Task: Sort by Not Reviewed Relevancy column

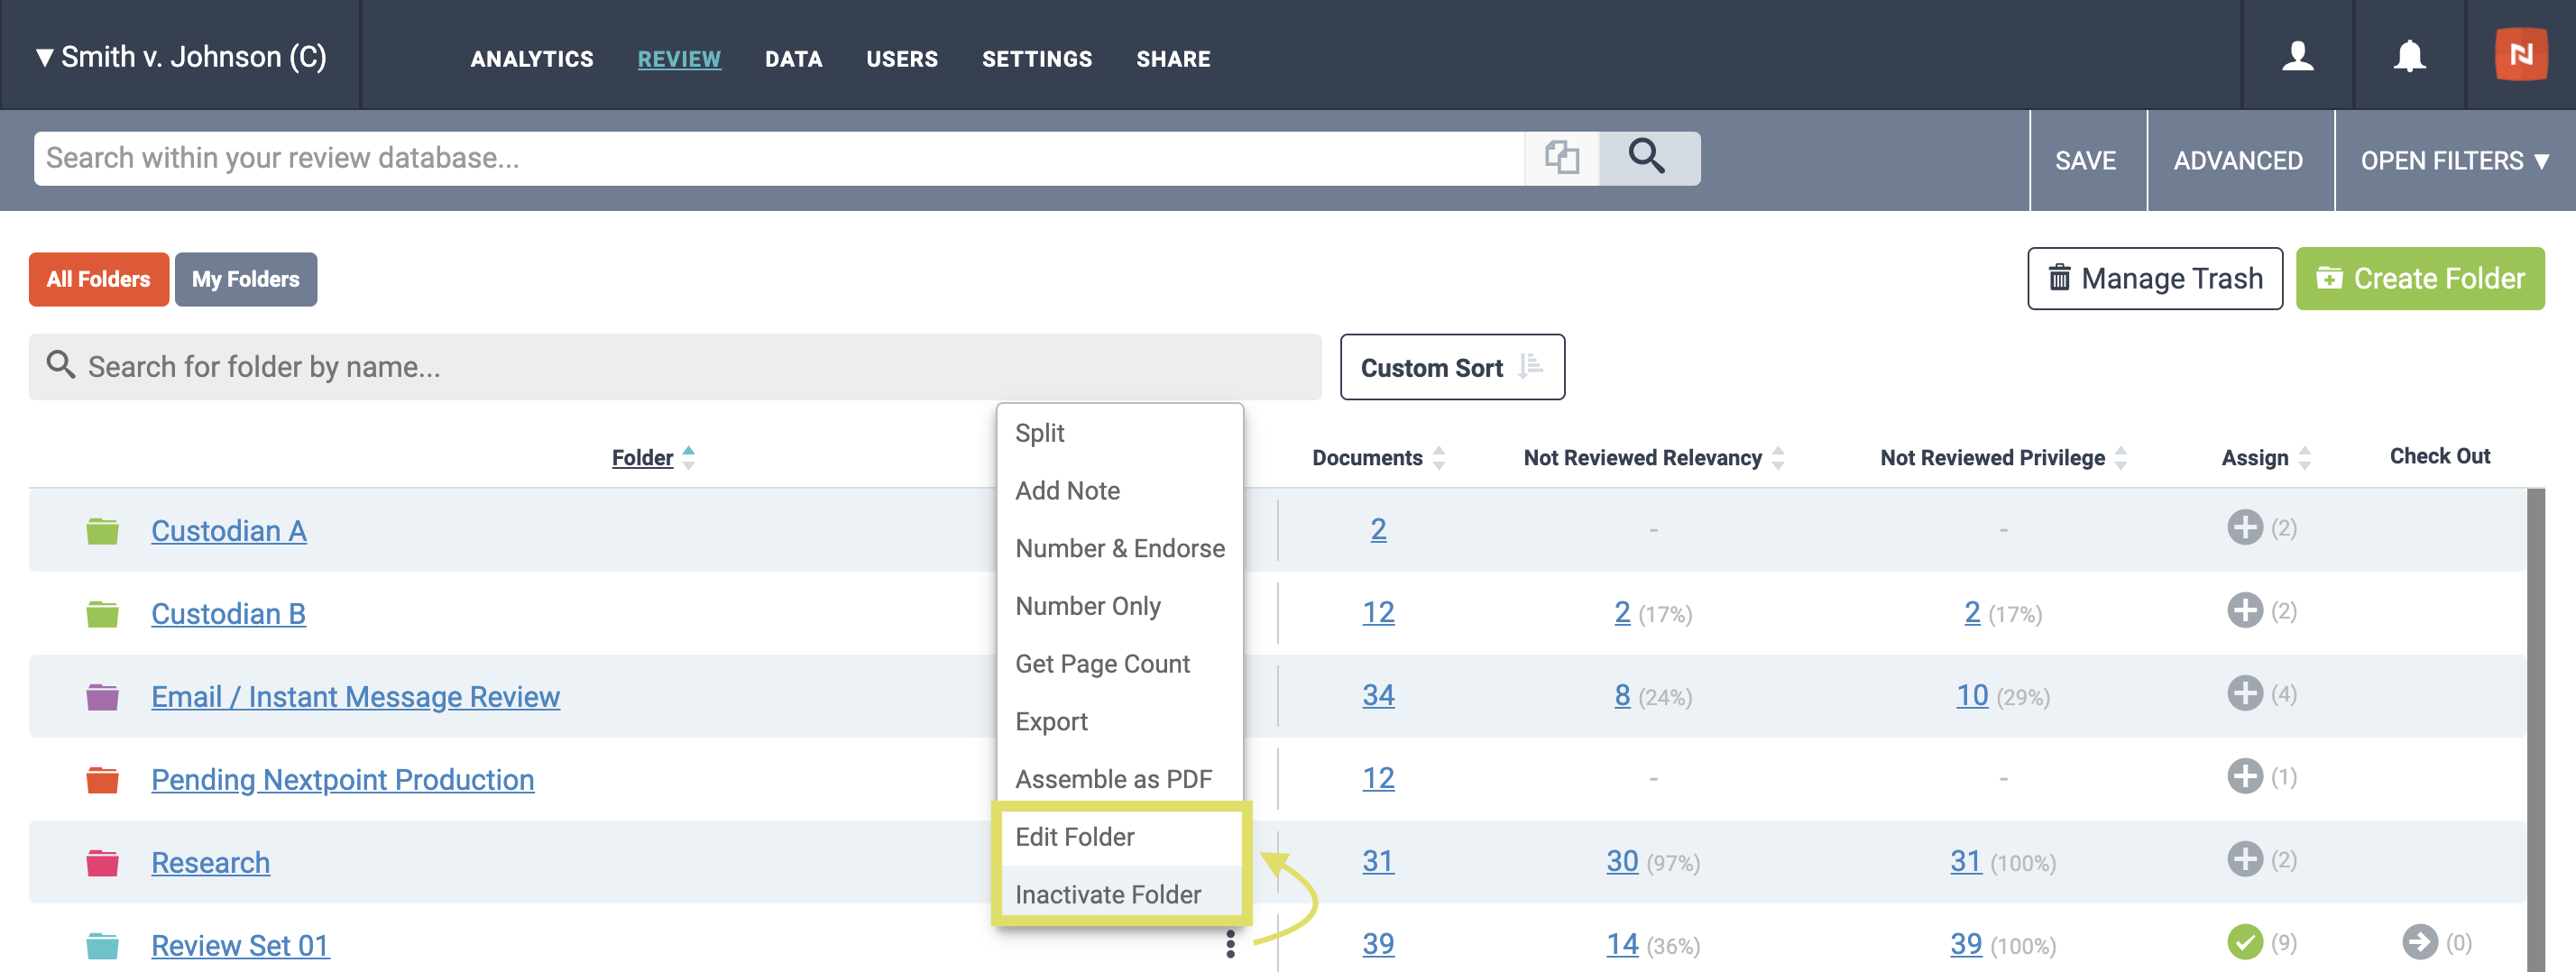Action: click(x=1653, y=458)
